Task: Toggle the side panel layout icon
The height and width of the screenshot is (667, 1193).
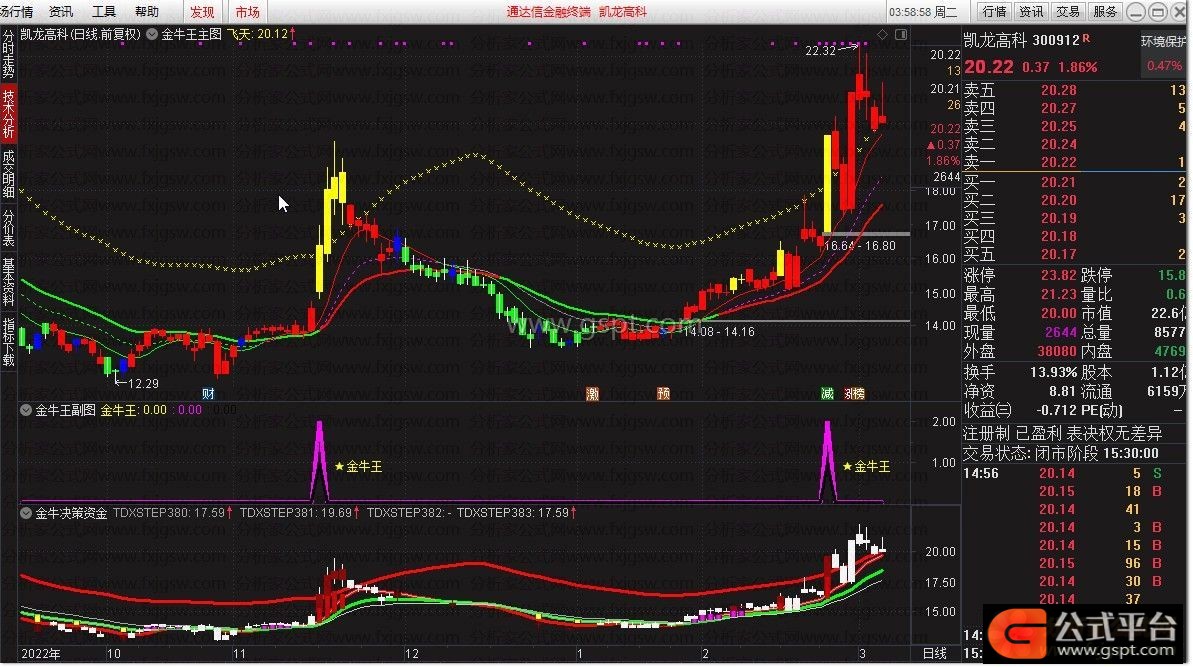Action: coord(901,34)
